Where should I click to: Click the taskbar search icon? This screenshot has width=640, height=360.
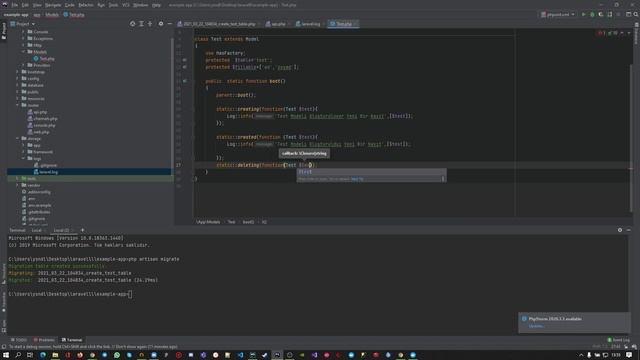18,355
